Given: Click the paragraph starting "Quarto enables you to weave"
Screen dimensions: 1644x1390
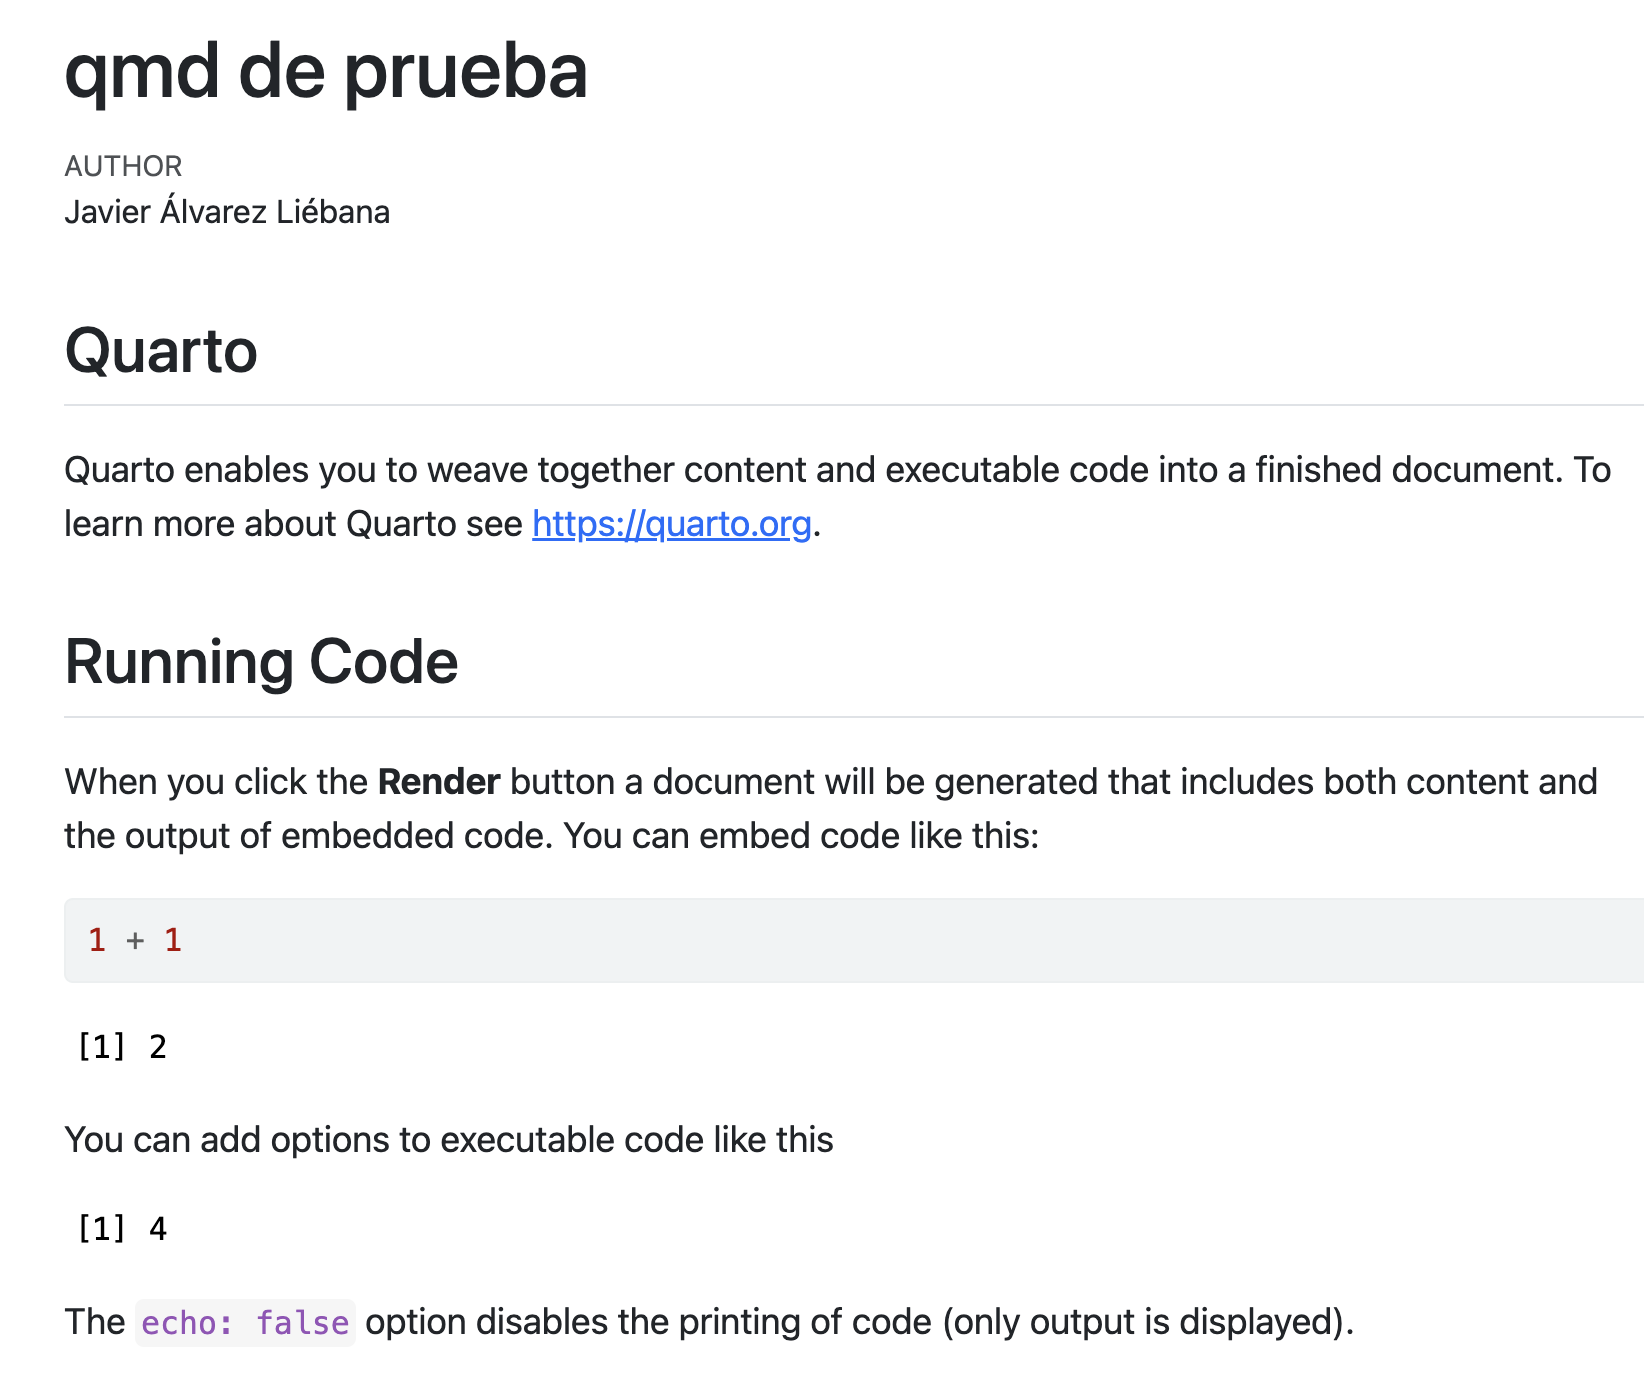Looking at the screenshot, I should click(836, 470).
